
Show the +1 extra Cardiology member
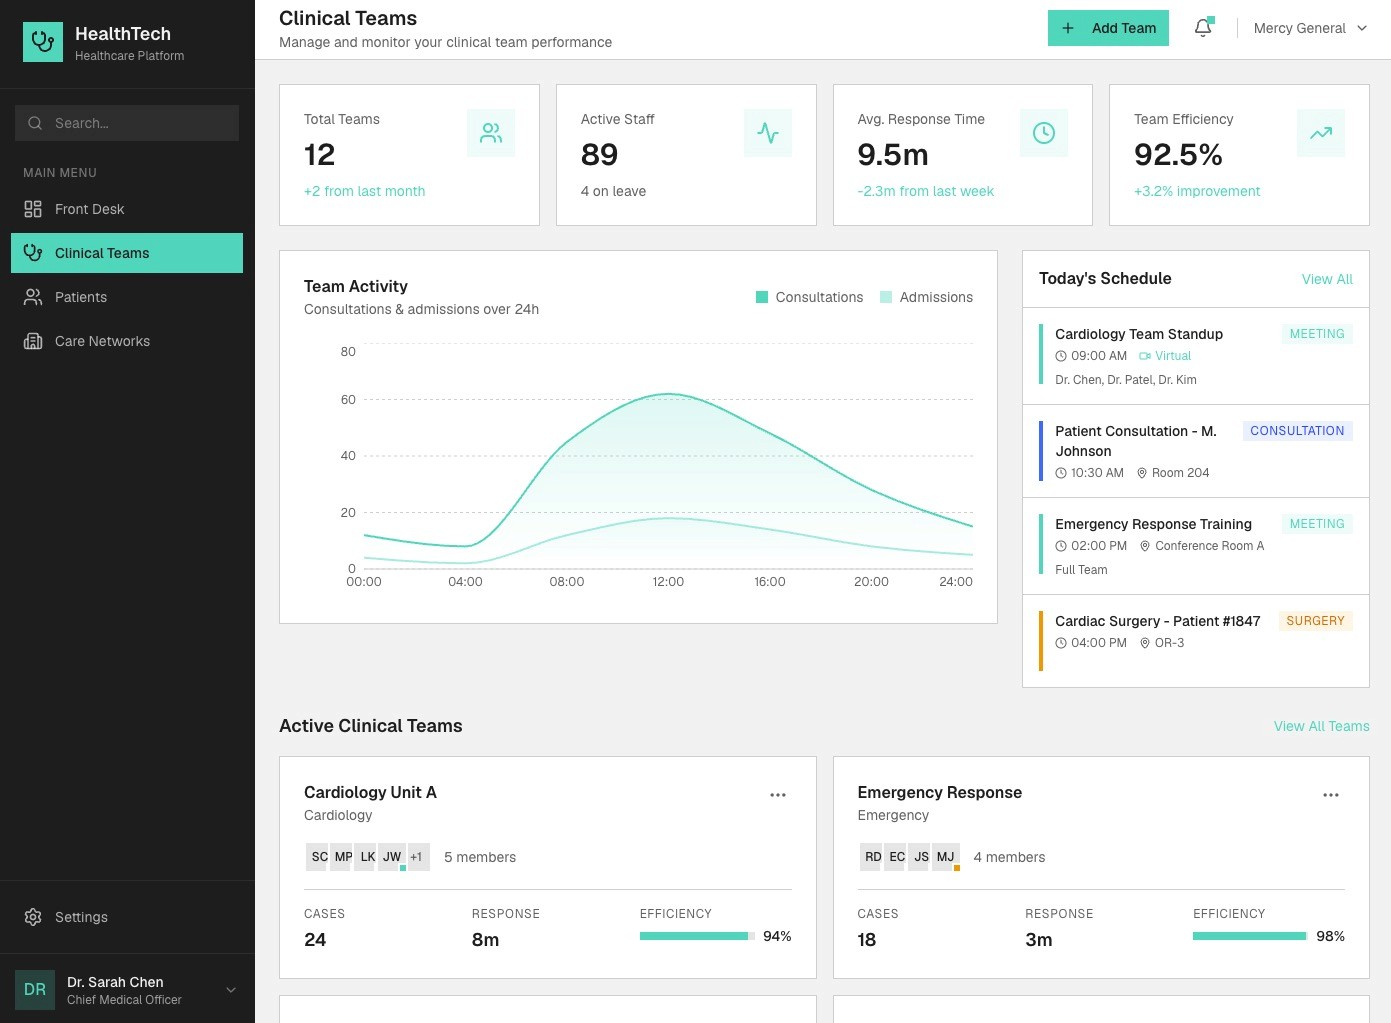coord(417,857)
